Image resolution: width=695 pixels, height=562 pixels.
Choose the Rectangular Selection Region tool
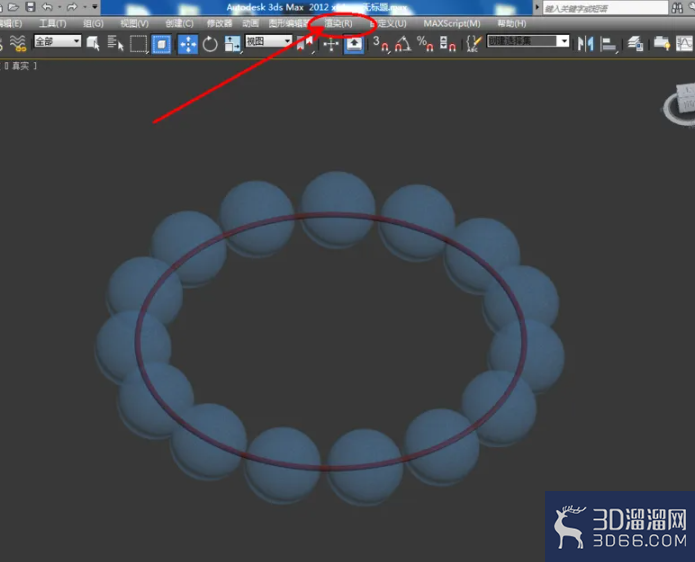139,44
